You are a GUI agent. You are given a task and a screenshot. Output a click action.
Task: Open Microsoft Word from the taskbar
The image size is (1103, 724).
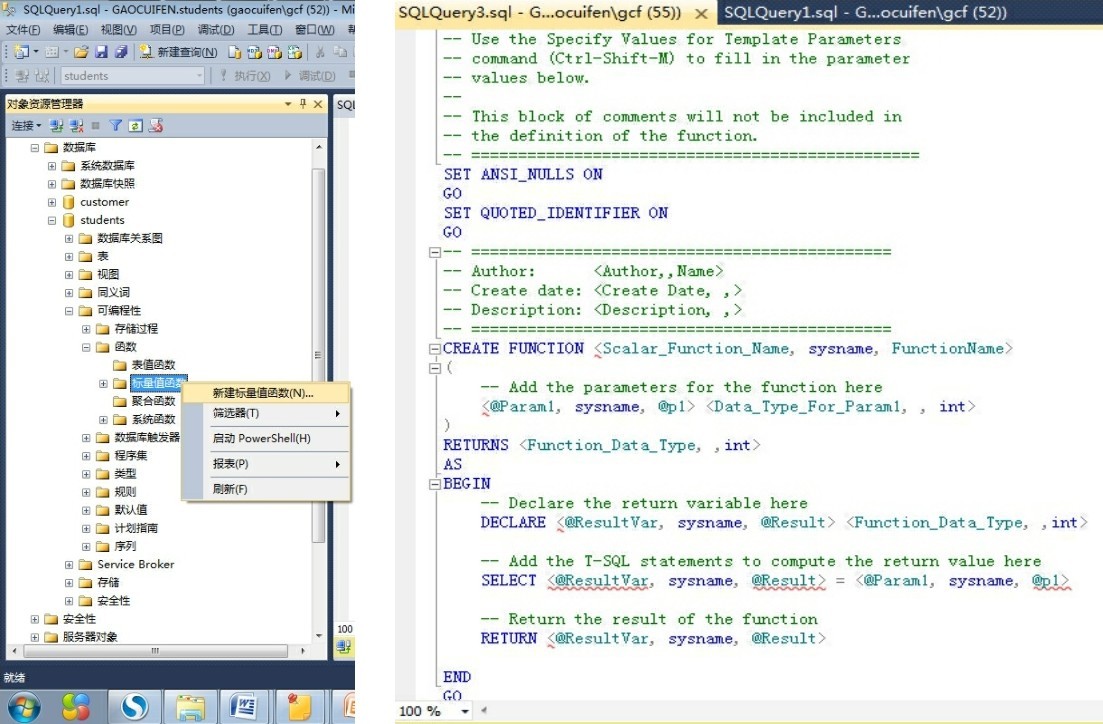tap(242, 707)
